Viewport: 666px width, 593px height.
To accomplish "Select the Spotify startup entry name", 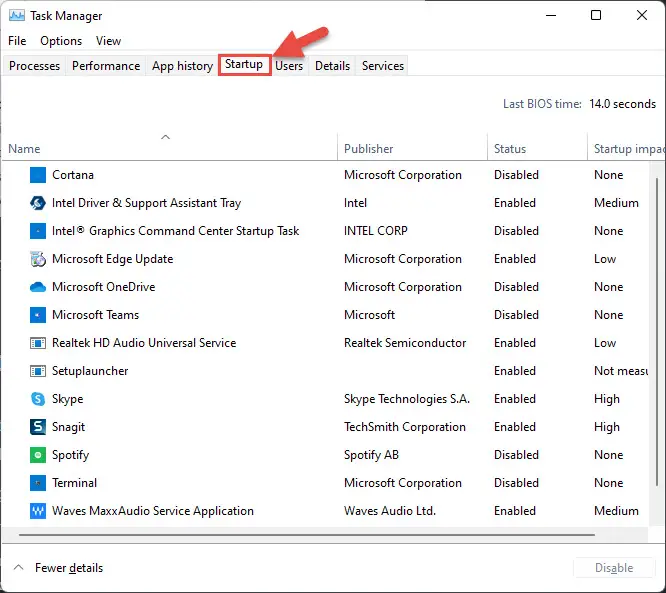I will click(x=71, y=455).
